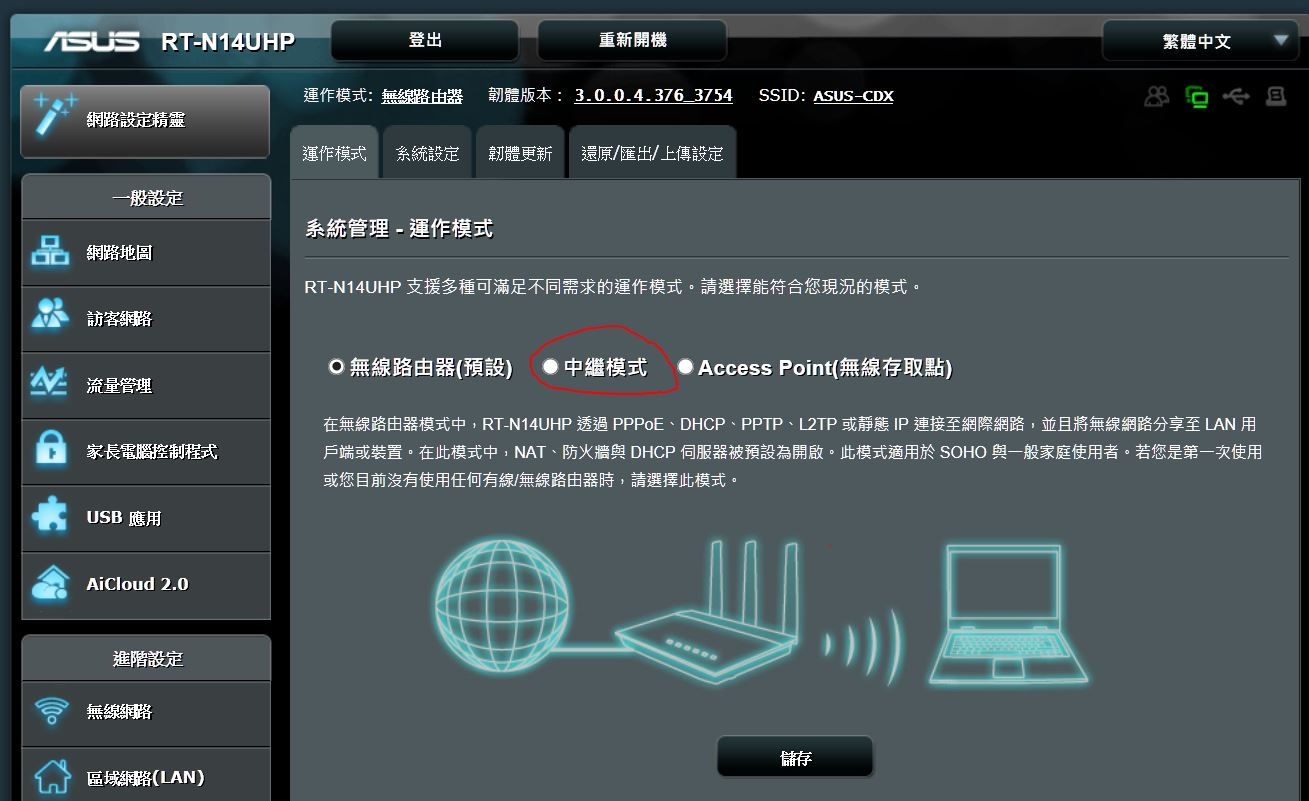Open 流量管理 in the sidebar

(146, 384)
